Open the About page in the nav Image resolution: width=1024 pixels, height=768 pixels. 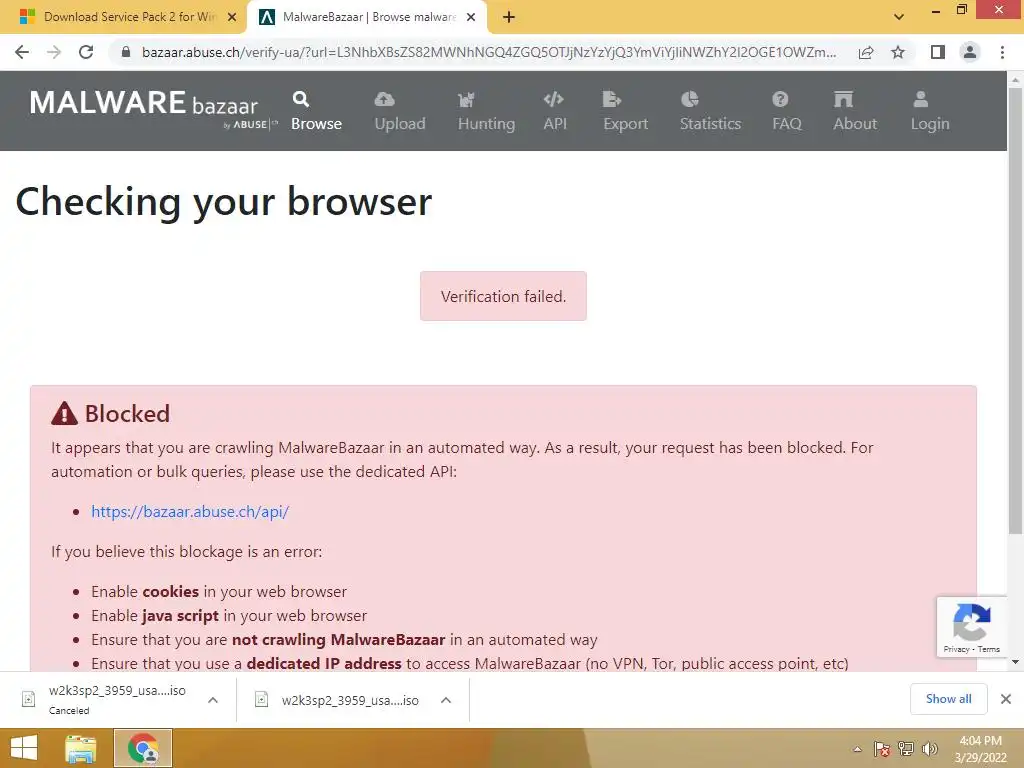click(855, 112)
